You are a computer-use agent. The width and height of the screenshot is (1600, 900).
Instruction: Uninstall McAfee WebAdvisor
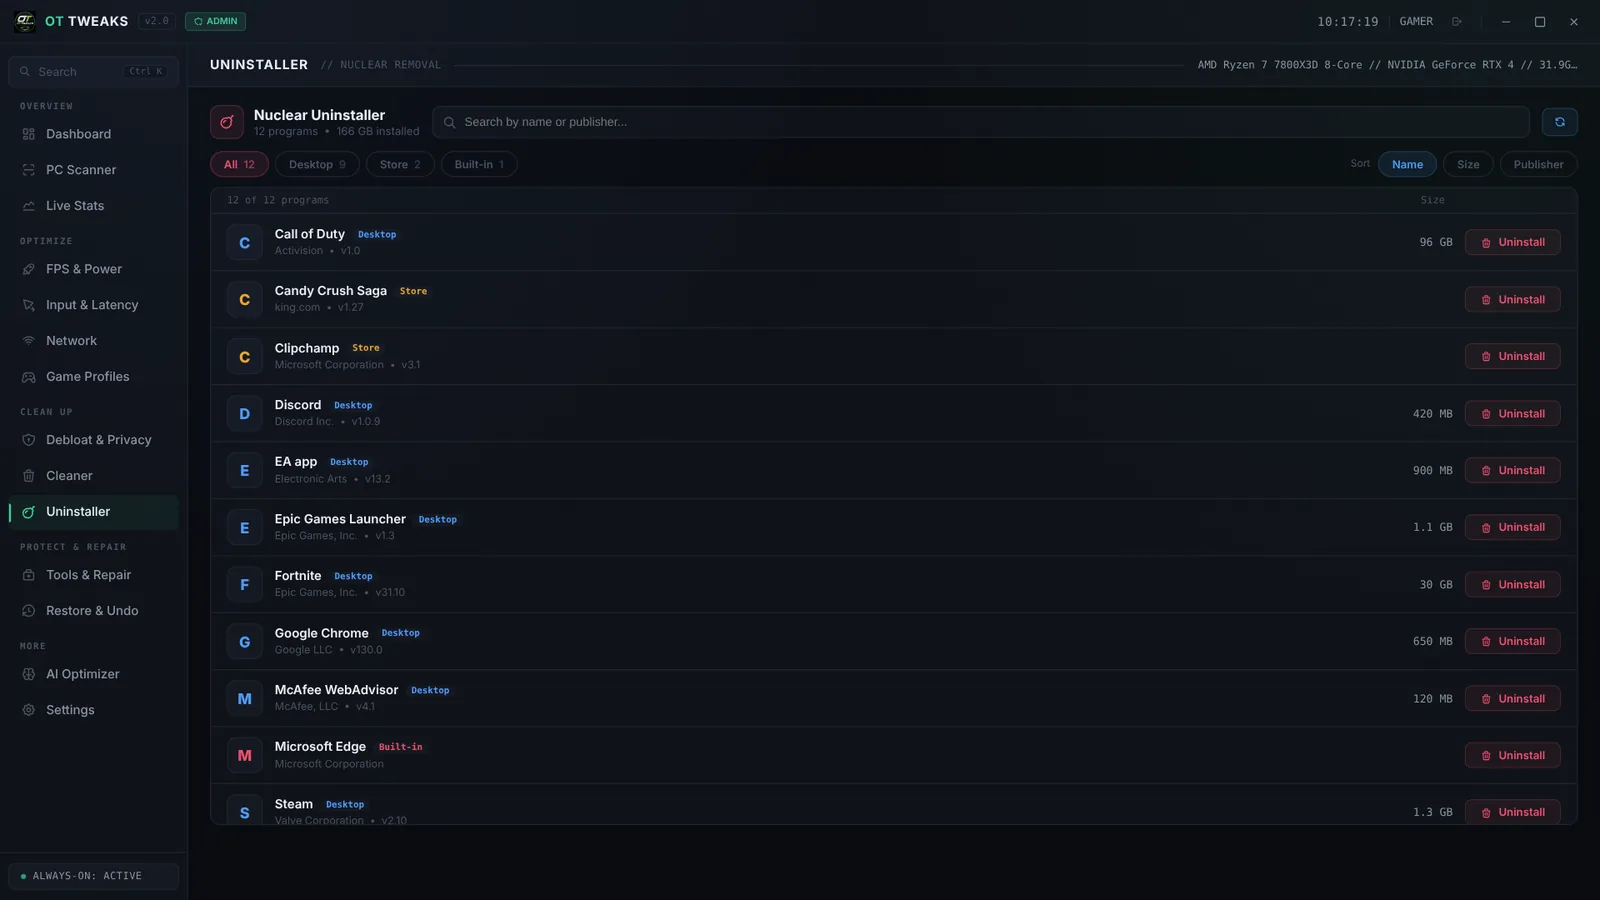[1512, 699]
